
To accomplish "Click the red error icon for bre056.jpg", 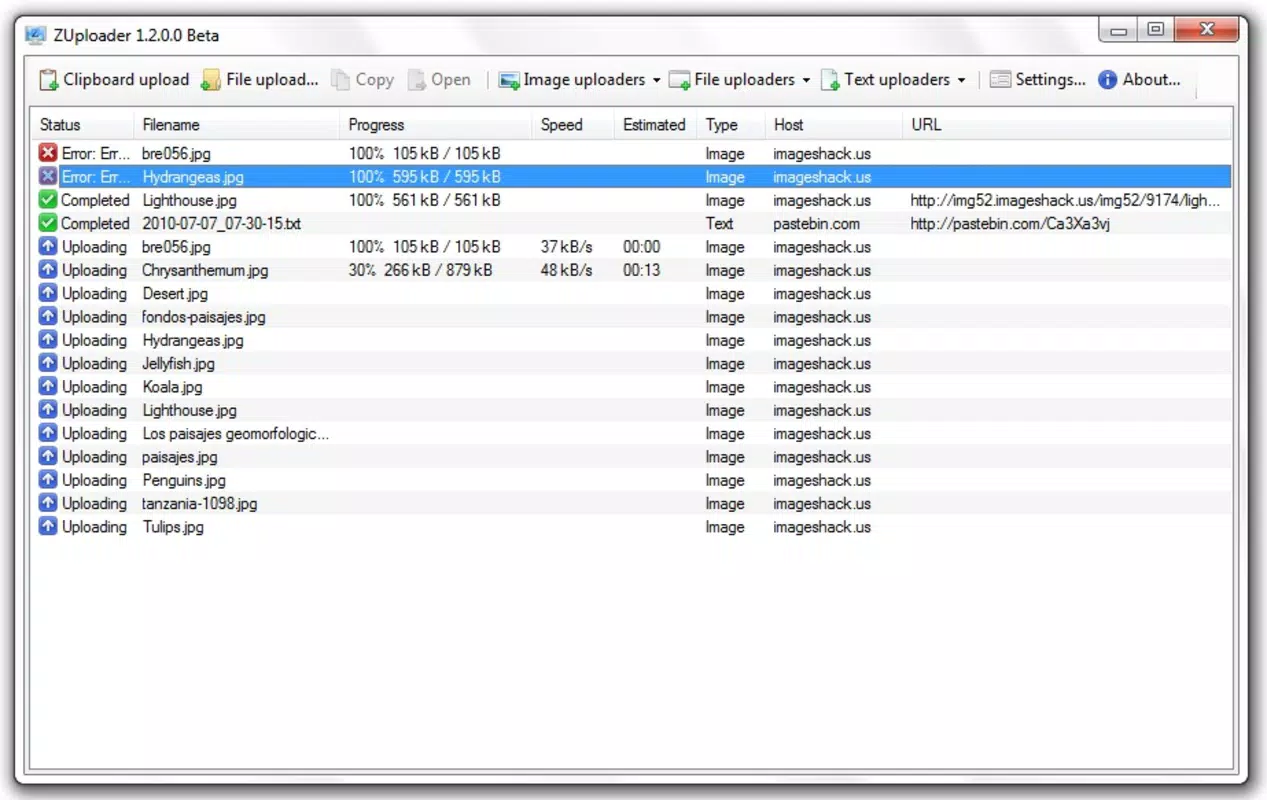I will tap(48, 153).
